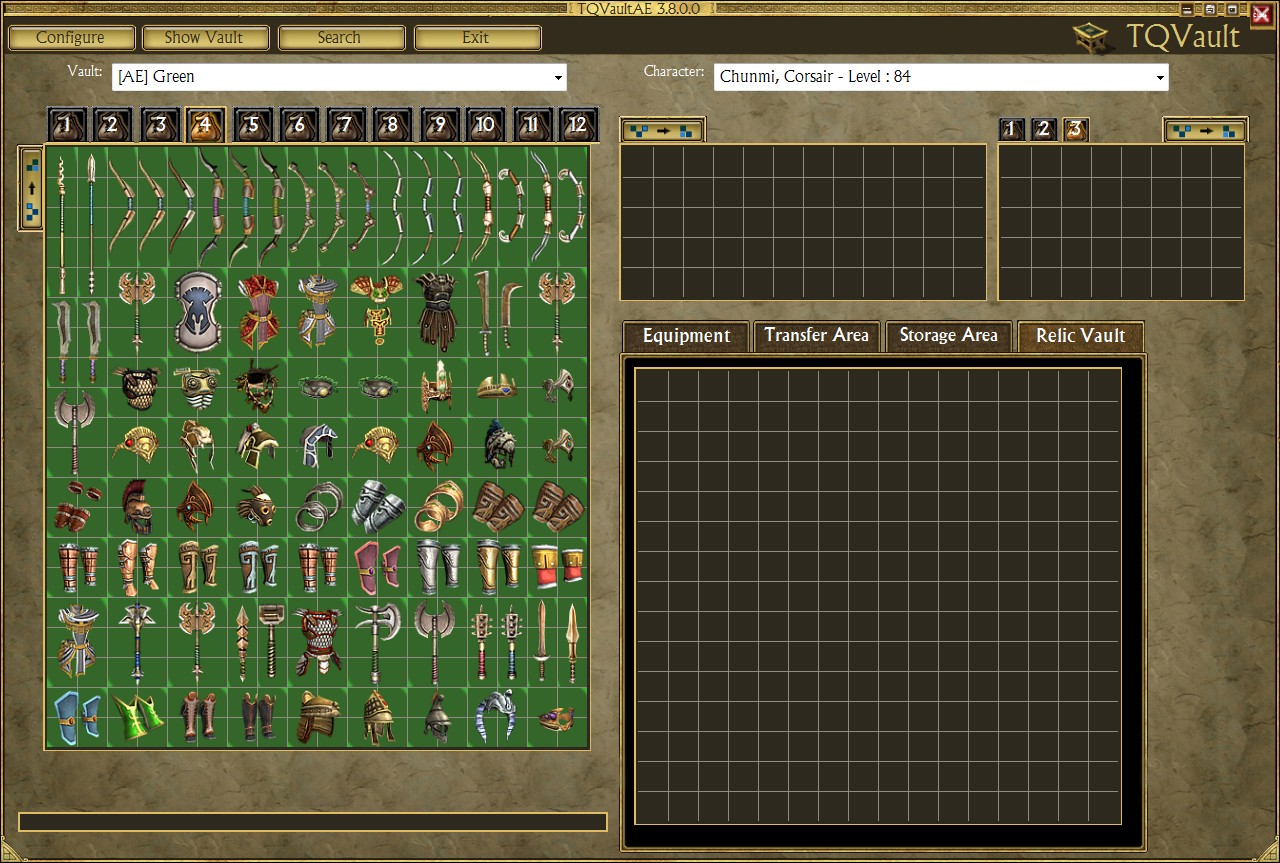Viewport: 1280px width, 863px height.
Task: Click the Show Vault button
Action: point(206,38)
